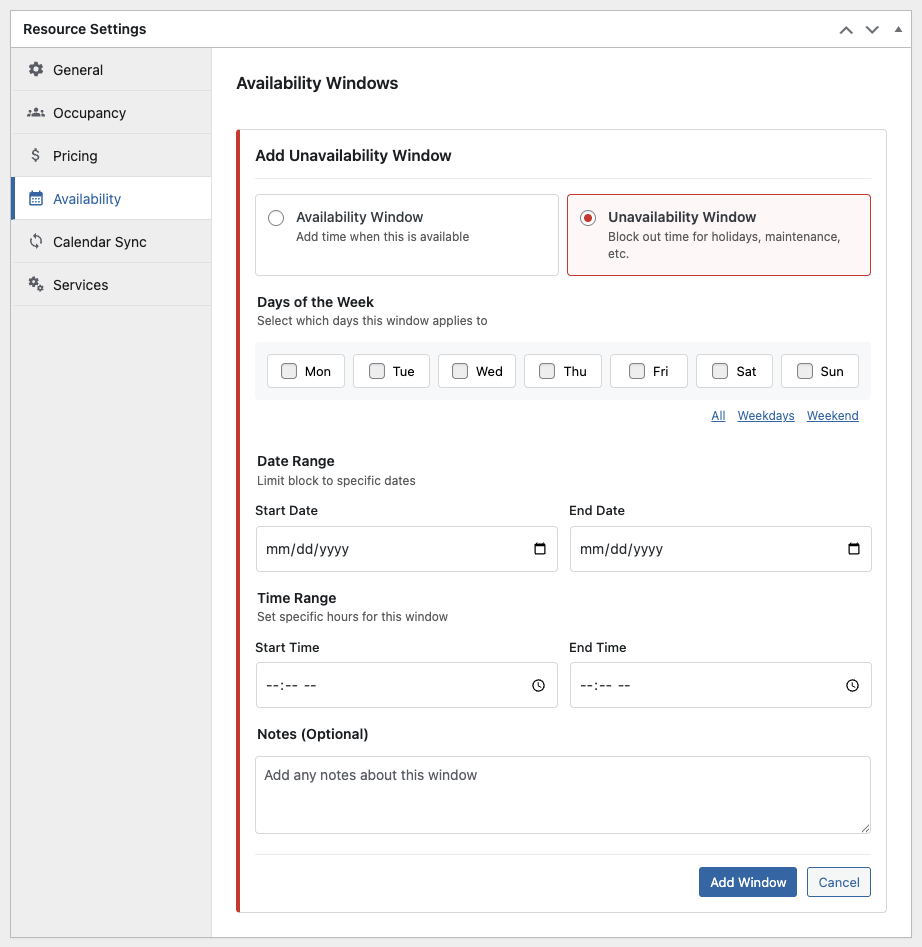Check the Mon day checkbox
This screenshot has height=947, width=922.
coord(289,371)
